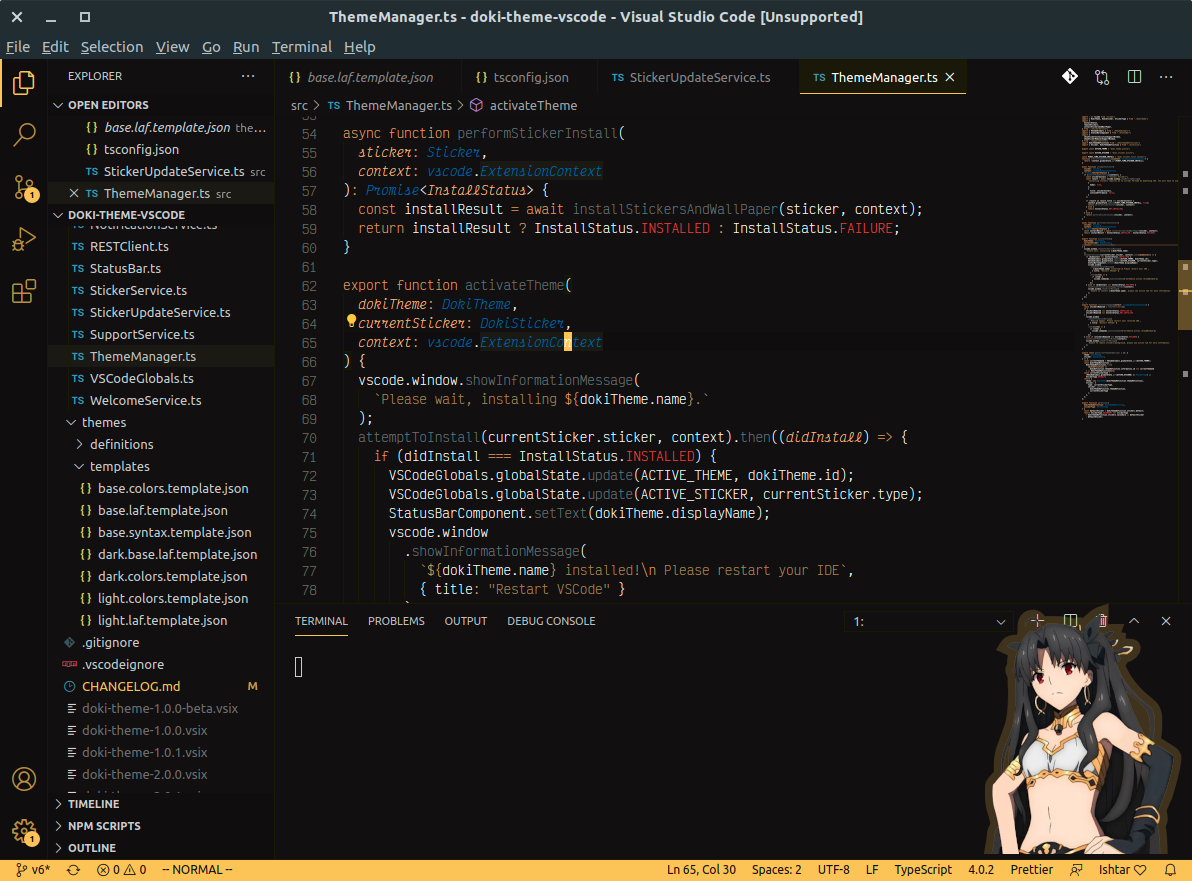Close the ThemeManager.ts tab
Screen dimensions: 1192x881
pos(949,78)
